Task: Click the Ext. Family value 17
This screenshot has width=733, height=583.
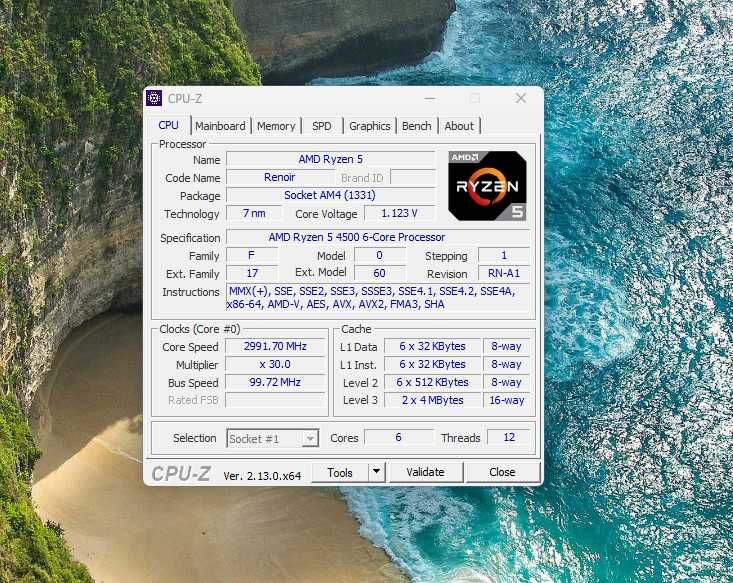Action: coord(252,273)
